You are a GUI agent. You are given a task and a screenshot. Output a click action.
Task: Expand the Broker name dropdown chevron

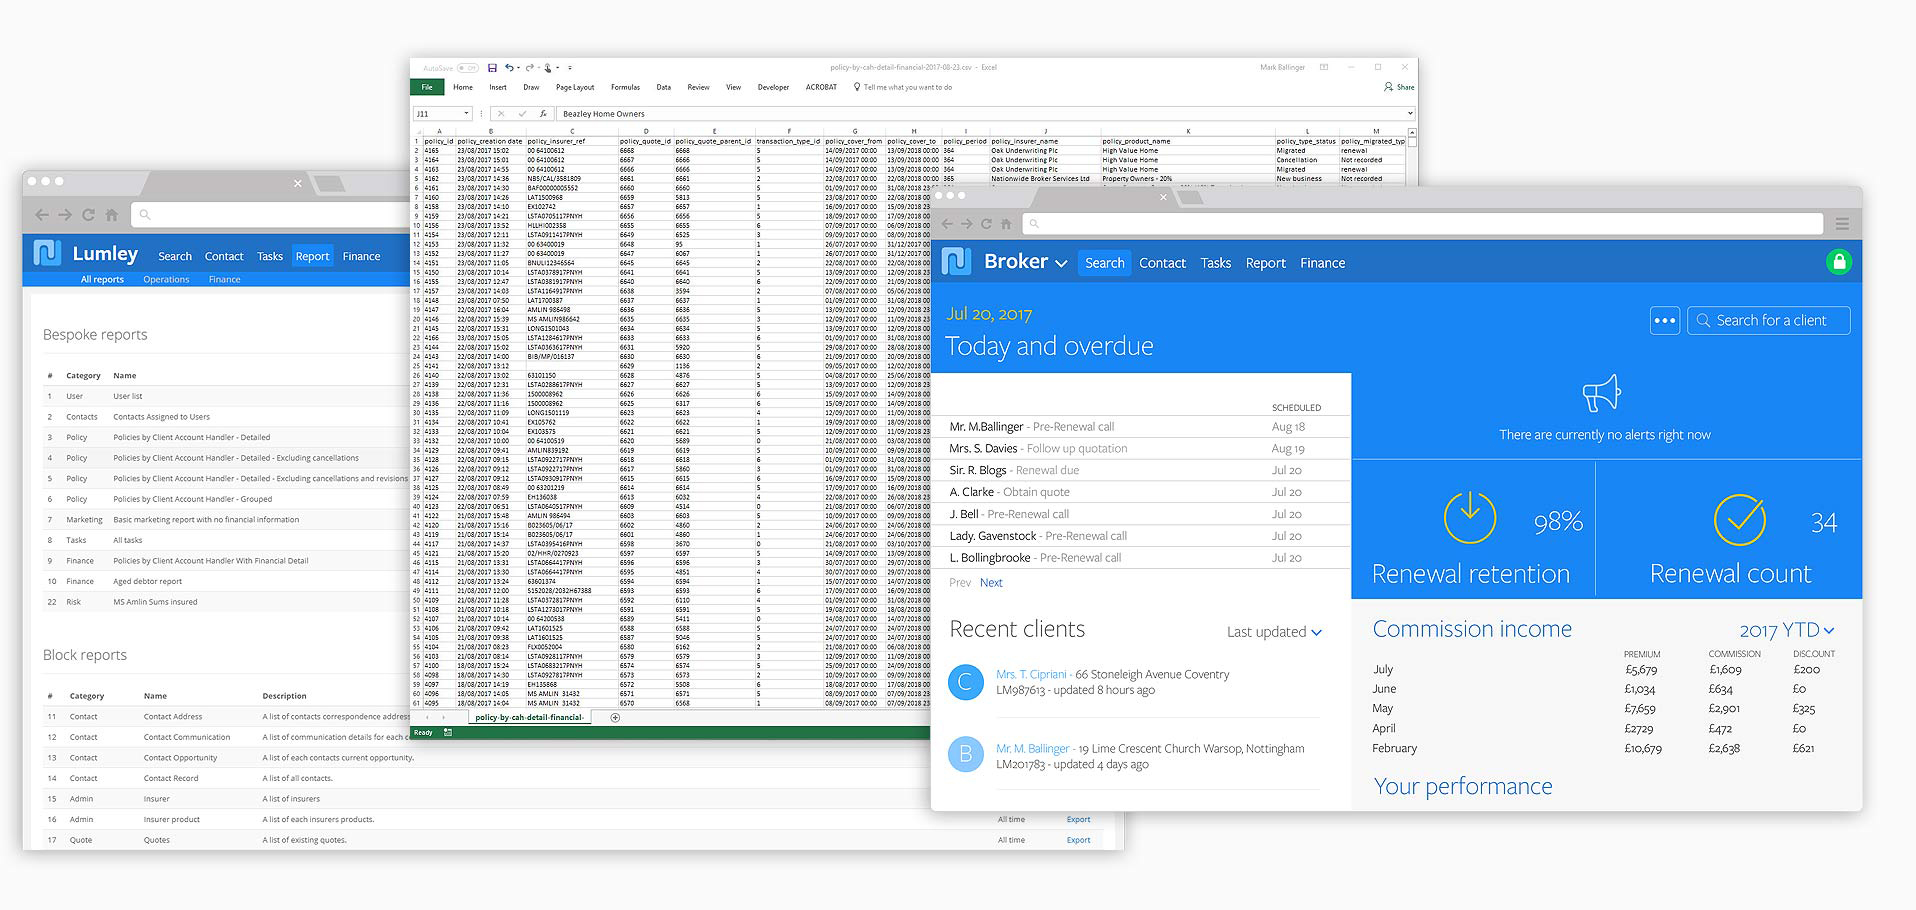coord(1061,264)
